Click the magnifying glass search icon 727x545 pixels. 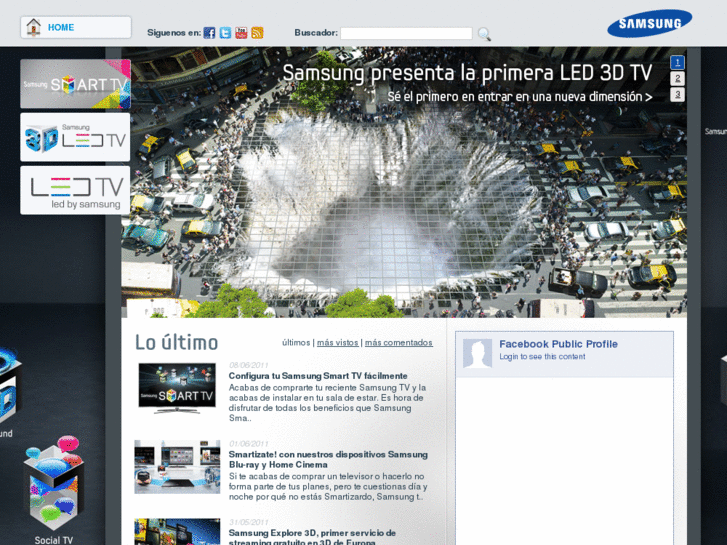[x=484, y=34]
